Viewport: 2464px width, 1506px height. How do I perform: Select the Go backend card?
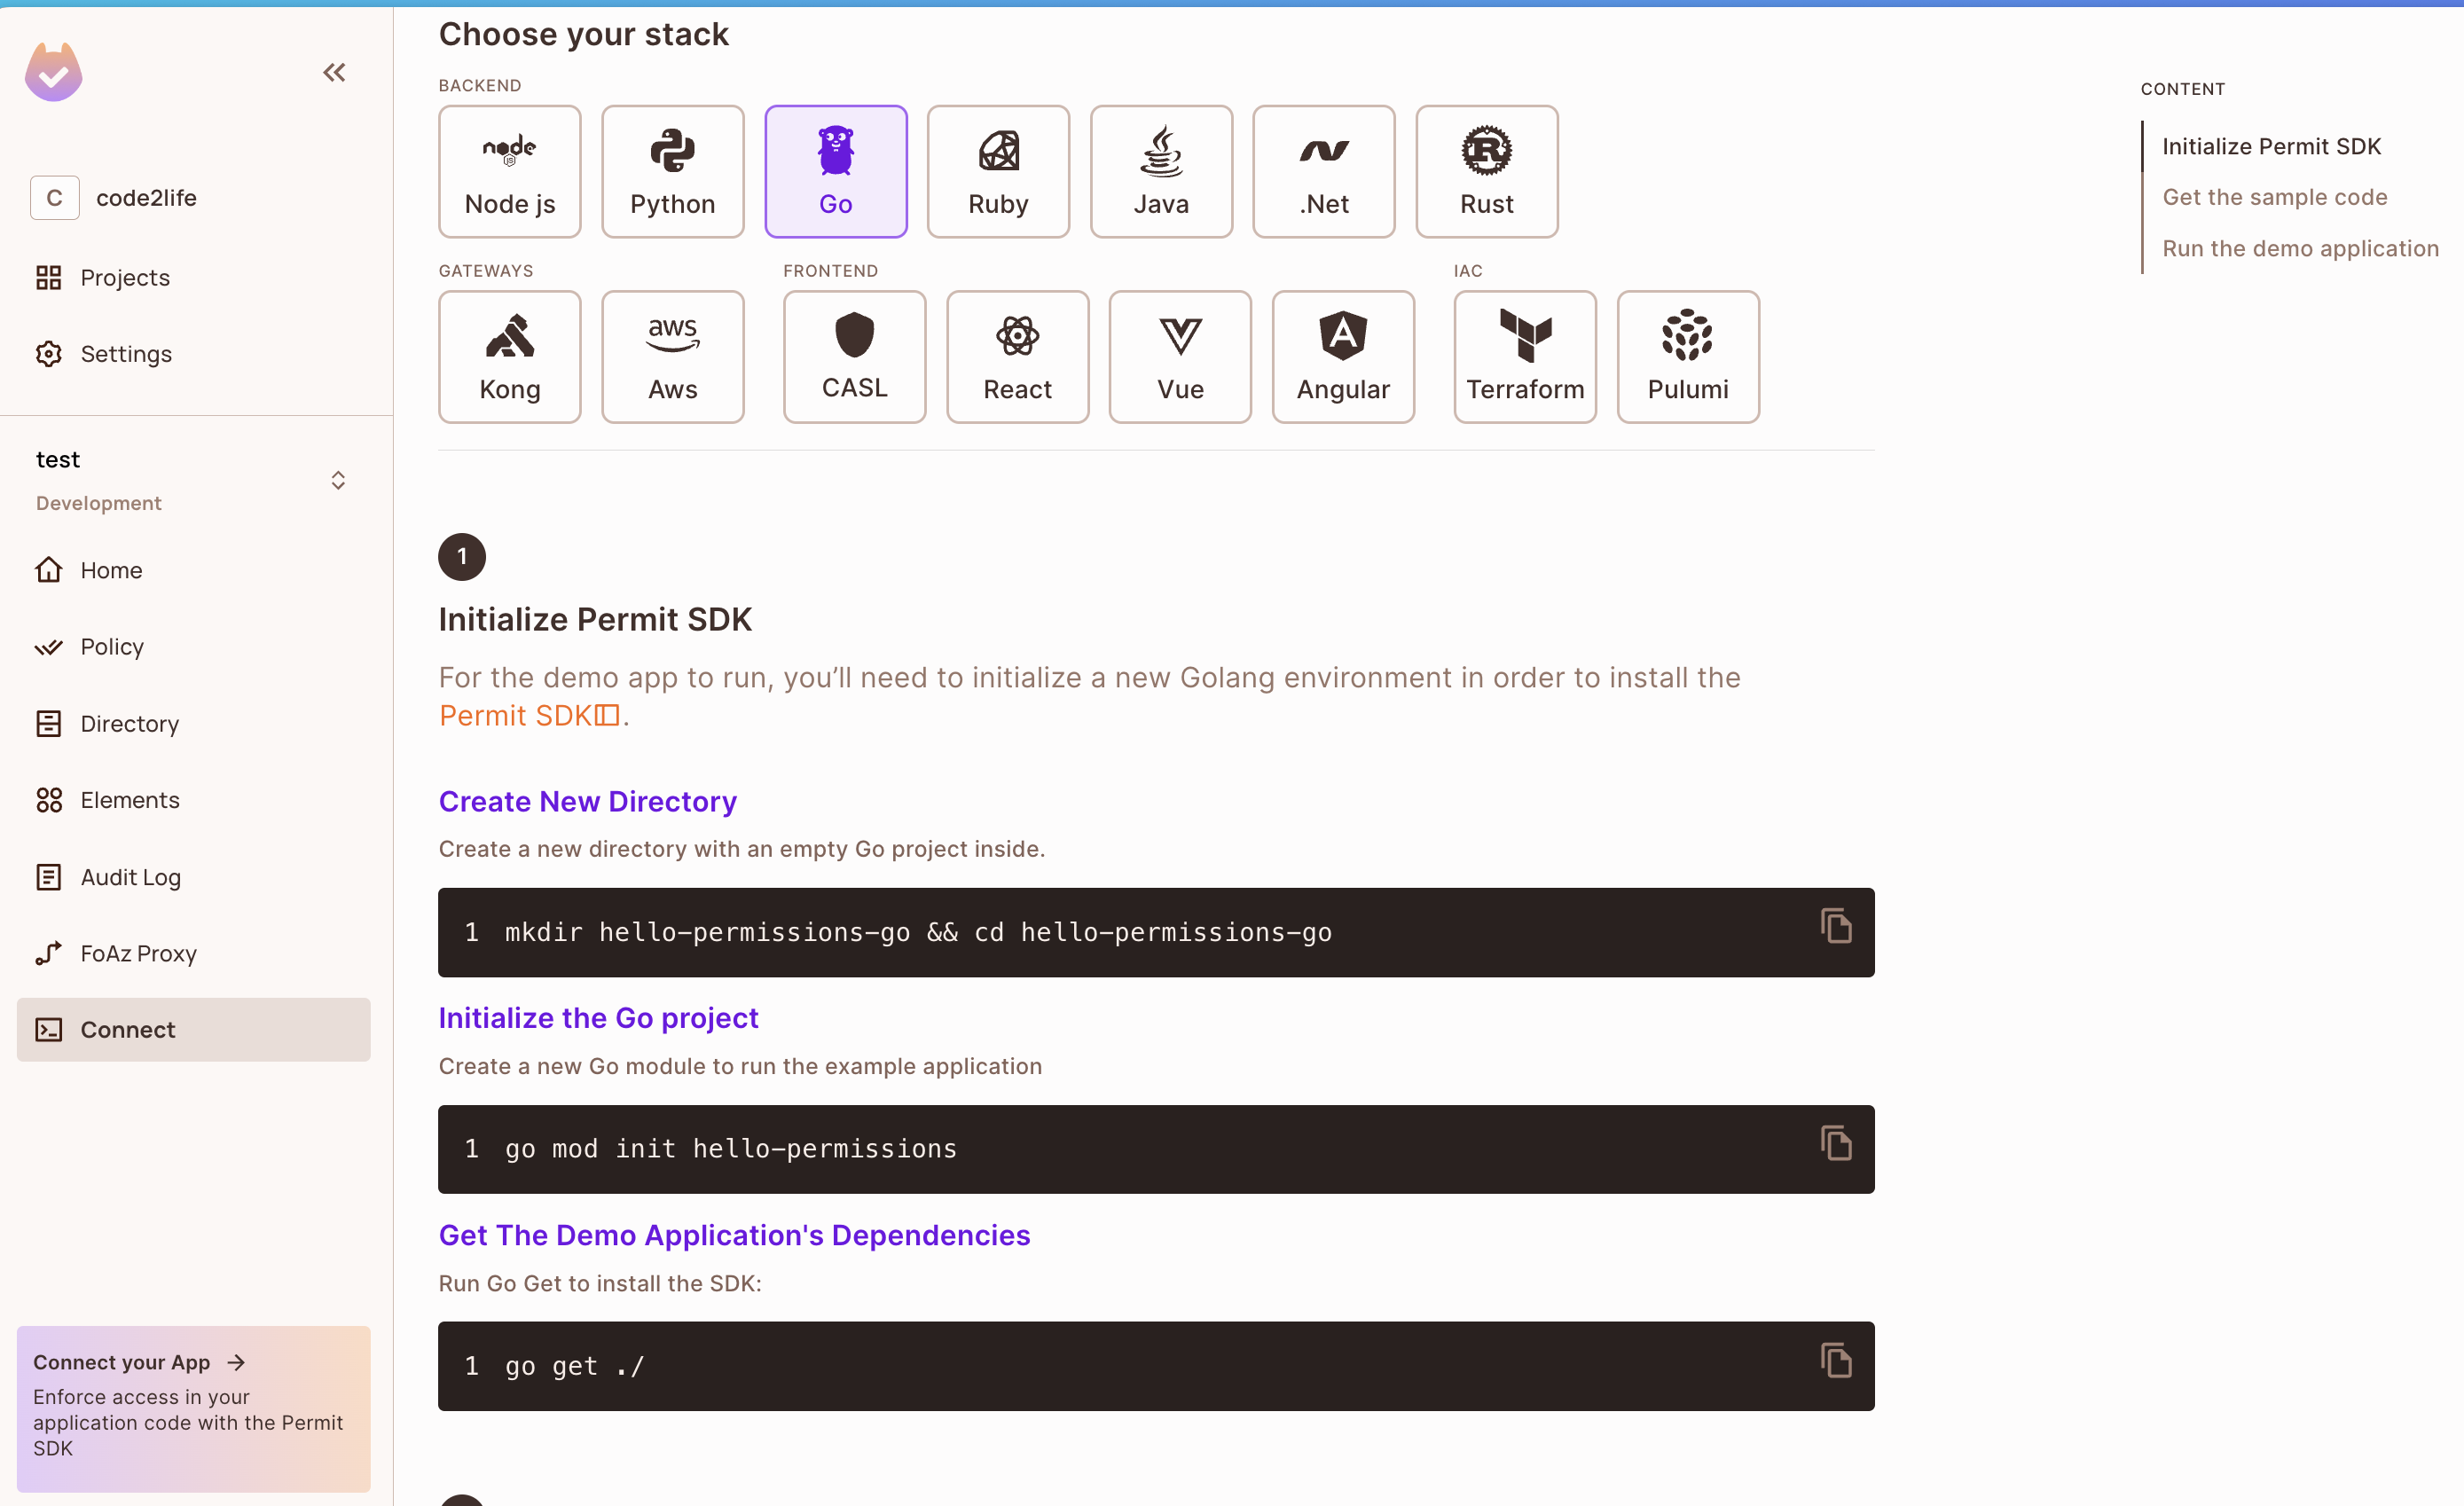coord(836,172)
